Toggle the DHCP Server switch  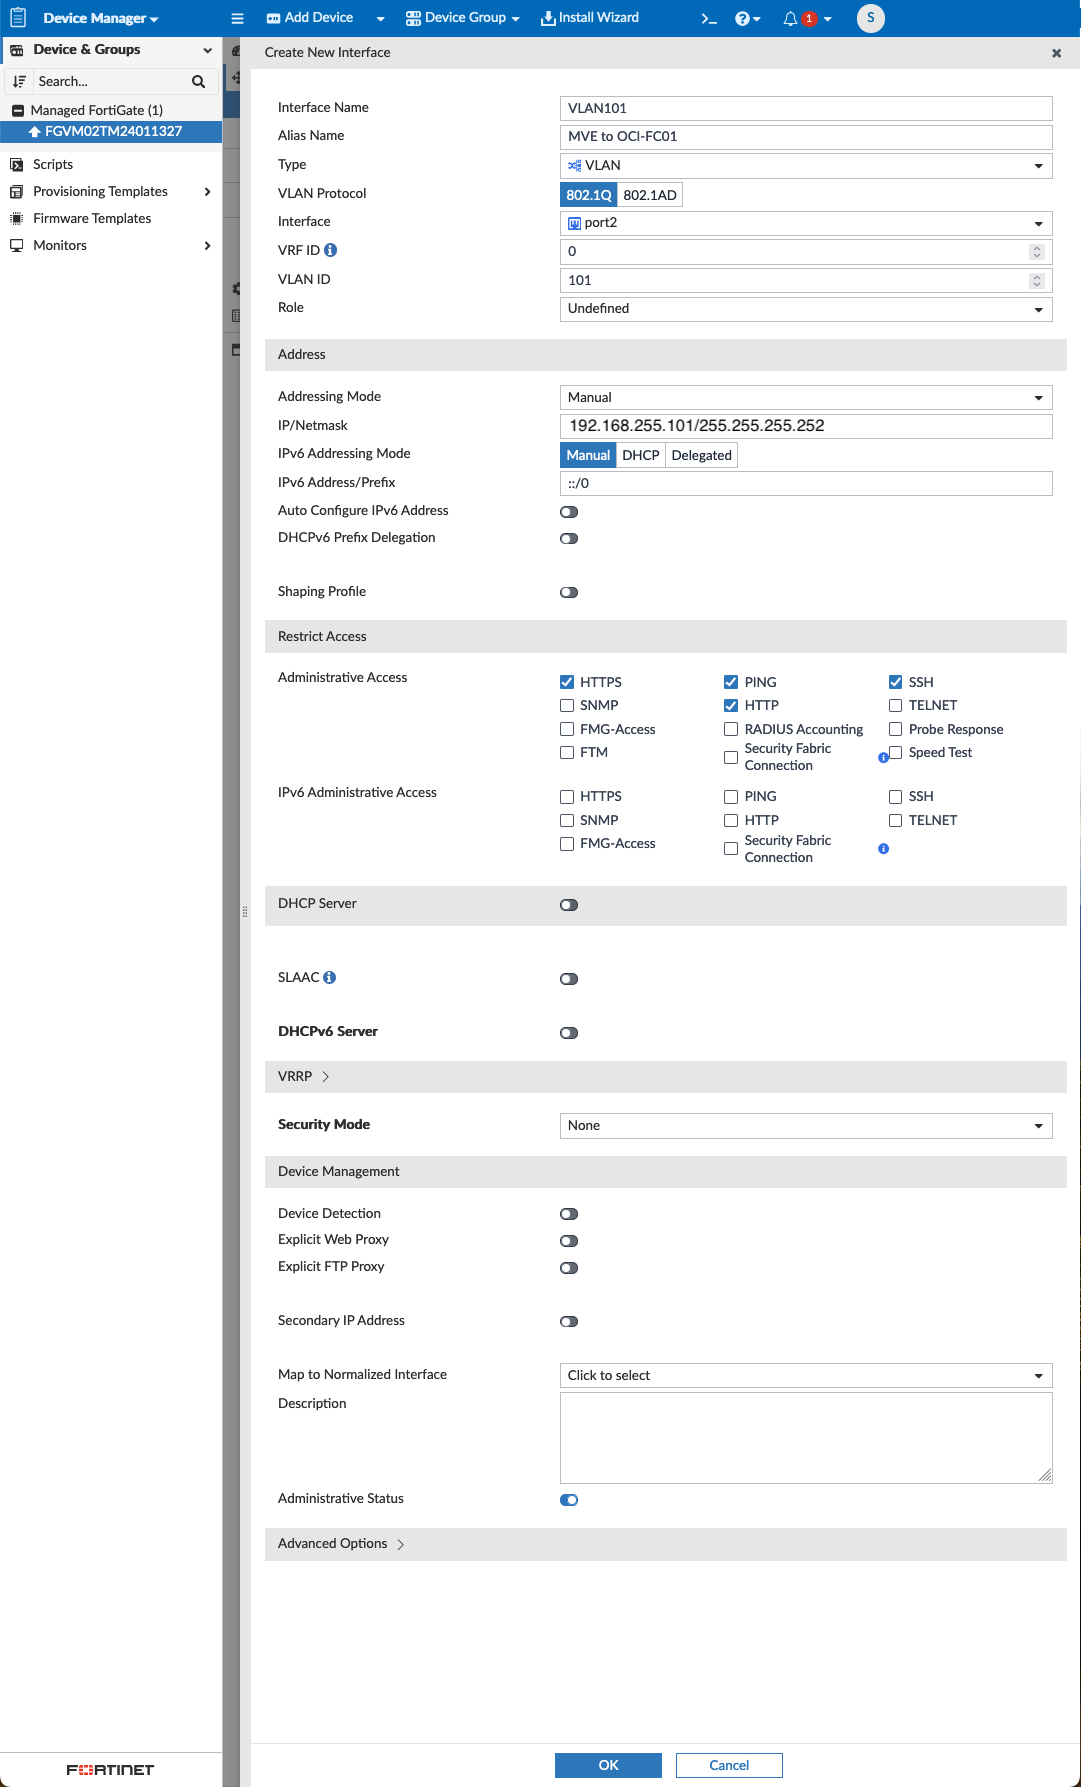tap(569, 905)
